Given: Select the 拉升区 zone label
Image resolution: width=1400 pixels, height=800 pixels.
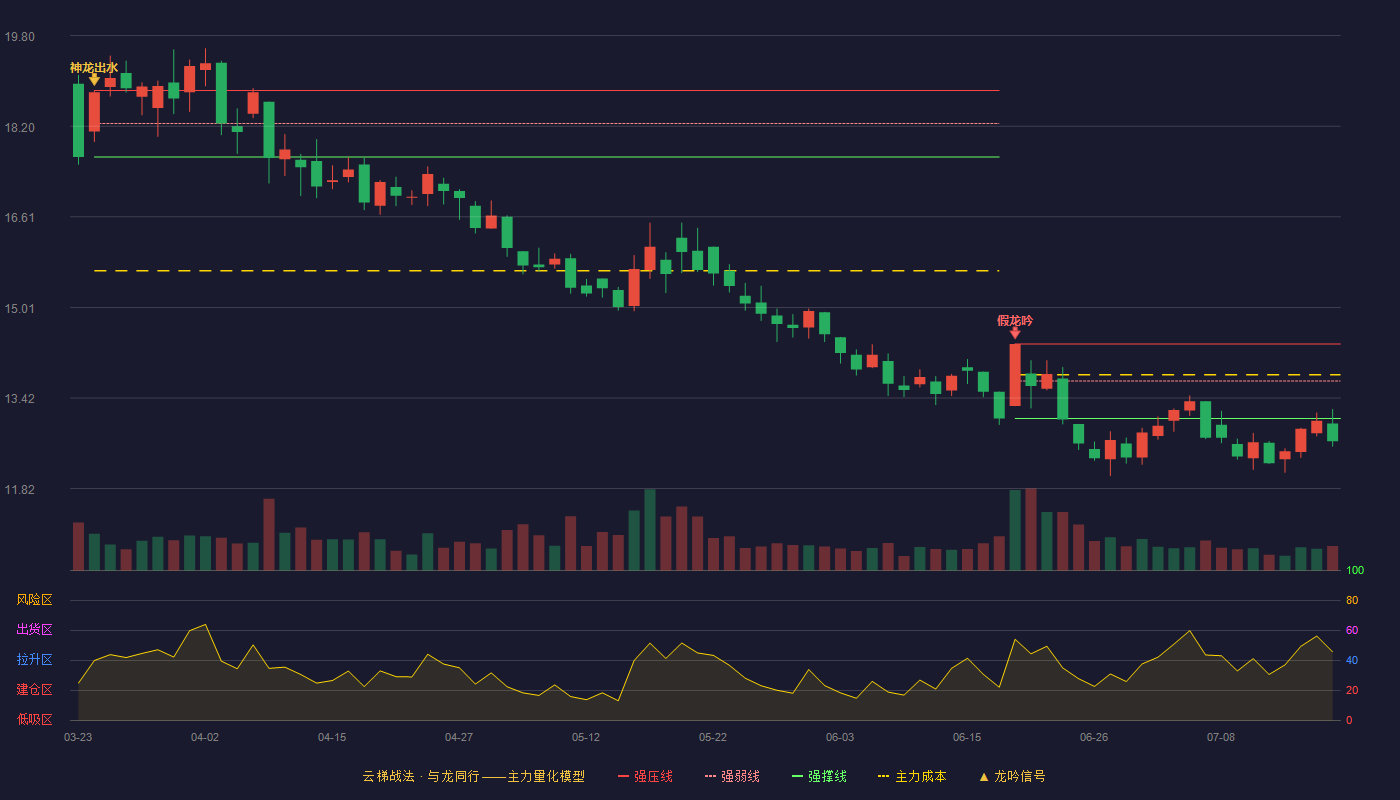Looking at the screenshot, I should click(34, 660).
